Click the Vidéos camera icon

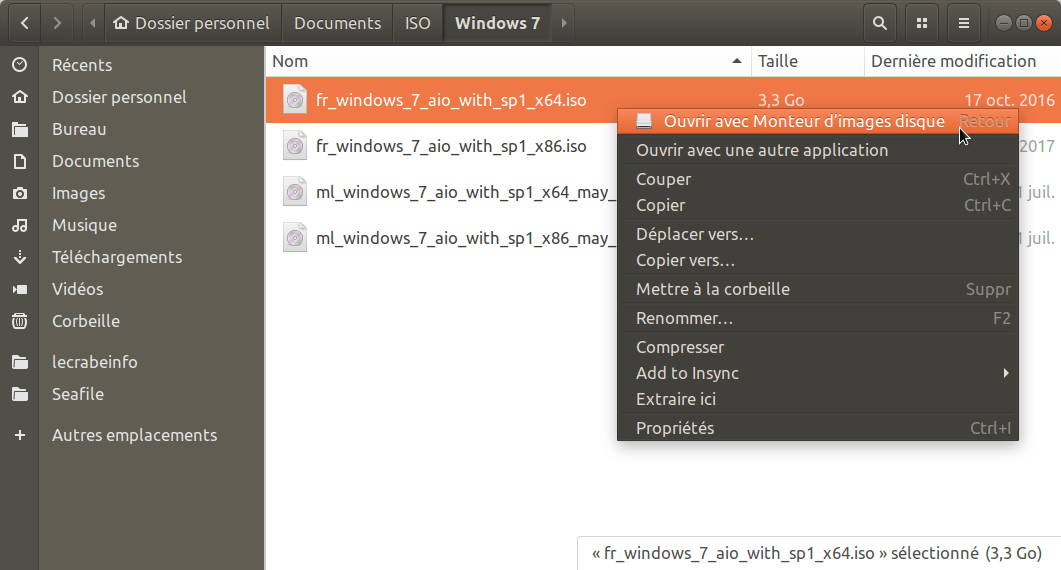20,289
